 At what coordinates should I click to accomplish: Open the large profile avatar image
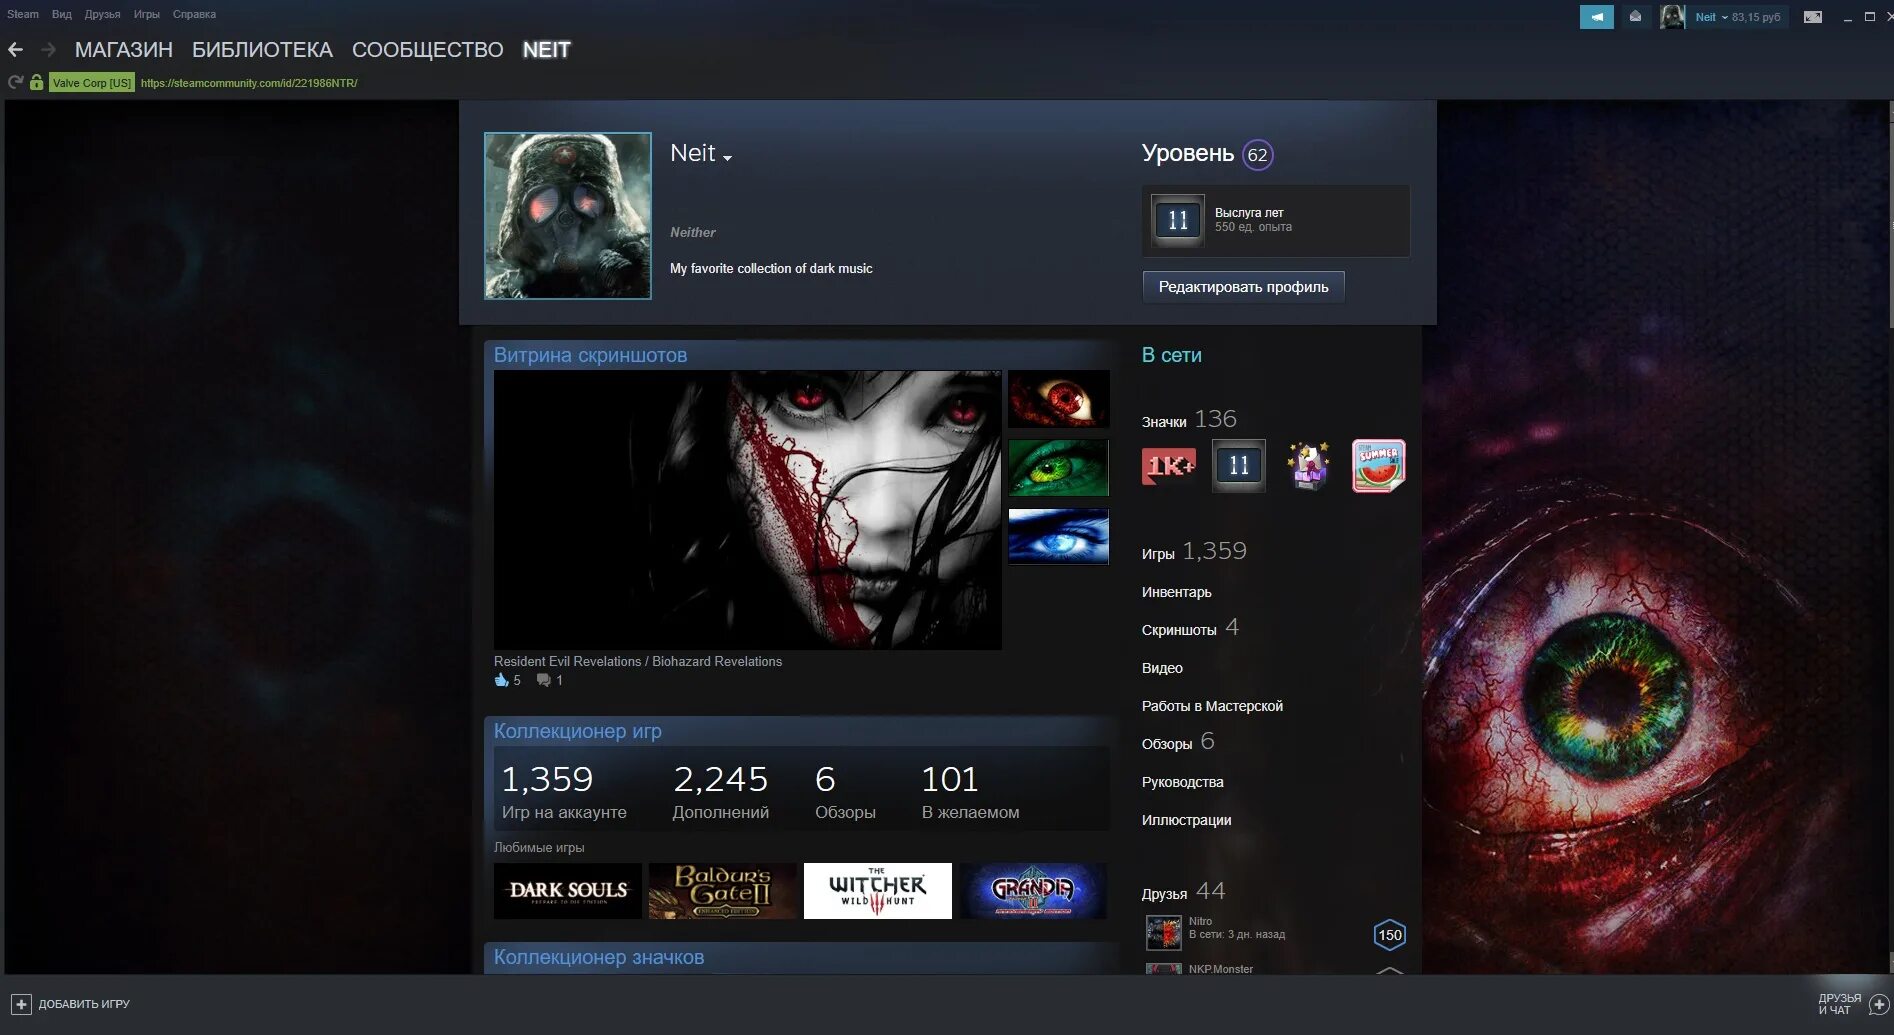(x=568, y=216)
